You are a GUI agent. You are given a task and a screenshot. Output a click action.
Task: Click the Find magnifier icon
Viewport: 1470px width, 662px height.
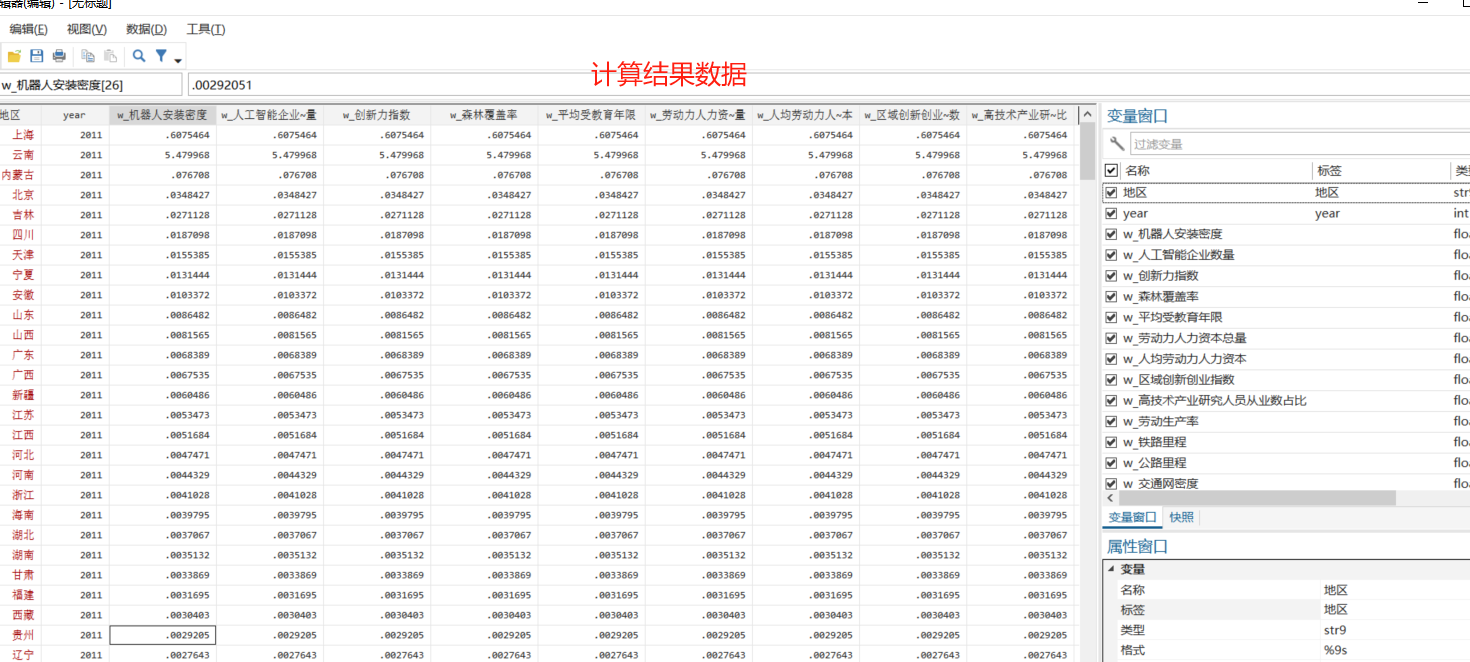tap(139, 56)
